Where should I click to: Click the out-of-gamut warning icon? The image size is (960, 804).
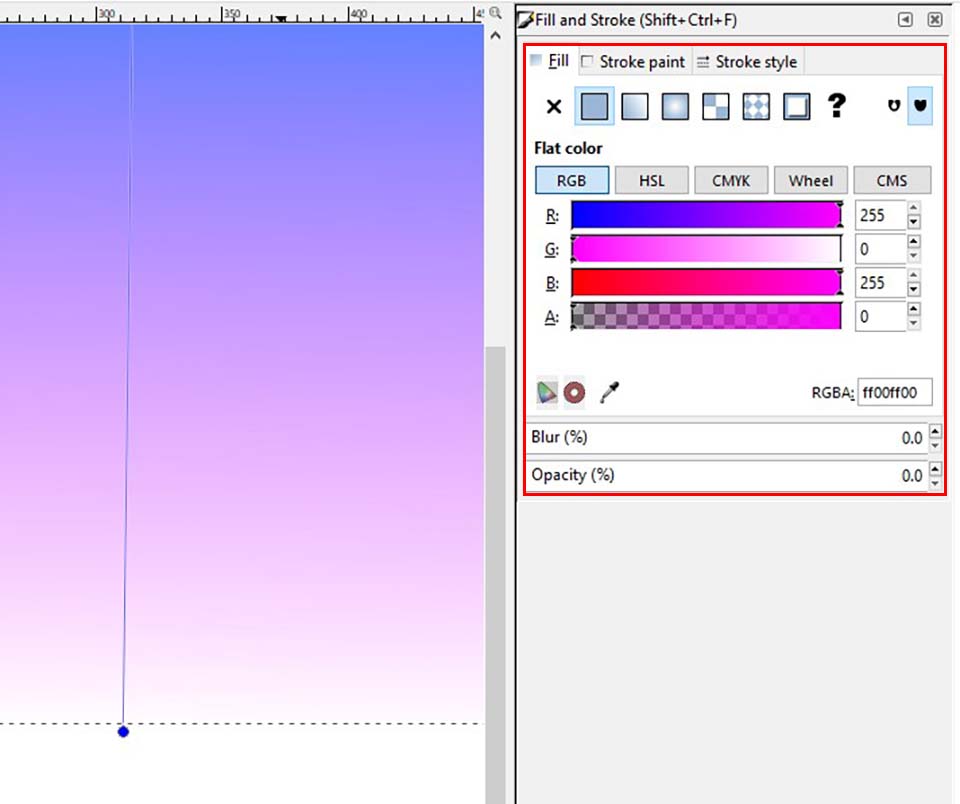click(575, 392)
